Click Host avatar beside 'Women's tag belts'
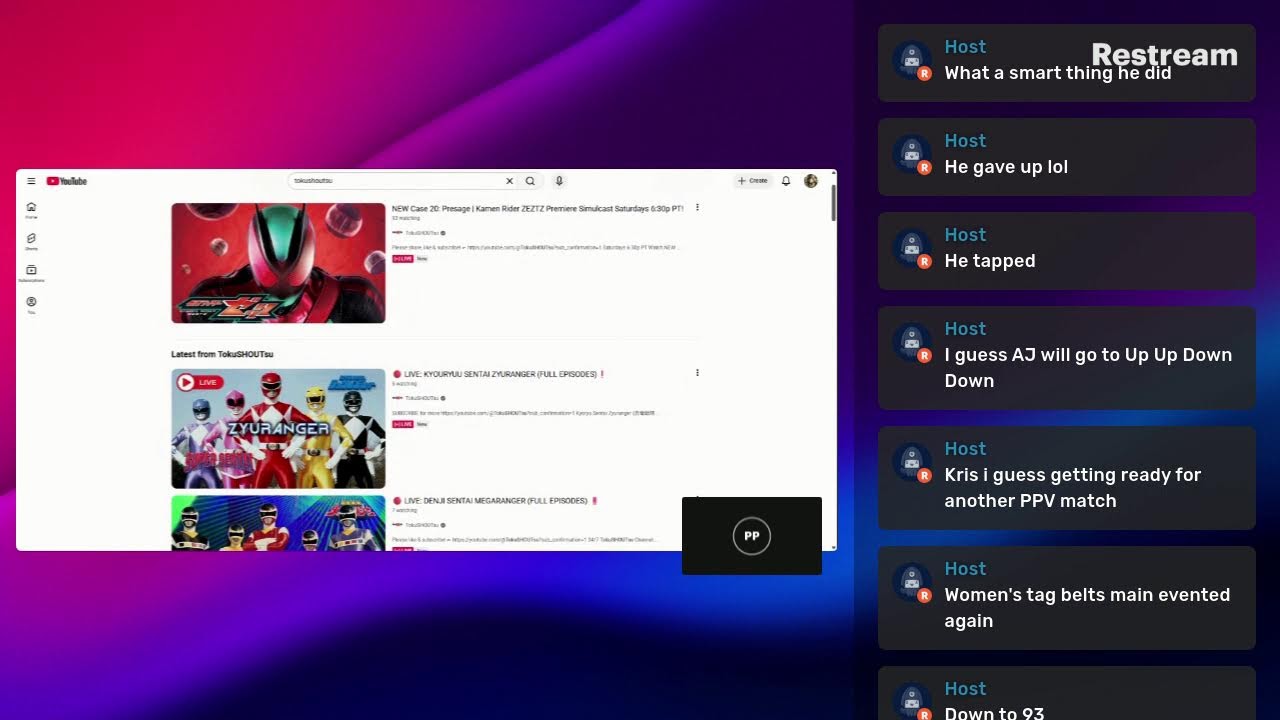 (912, 583)
